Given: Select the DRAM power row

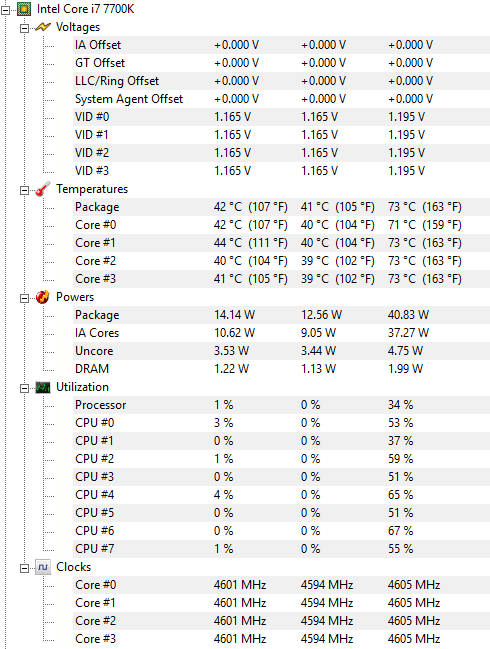Looking at the screenshot, I should click(x=281, y=369).
